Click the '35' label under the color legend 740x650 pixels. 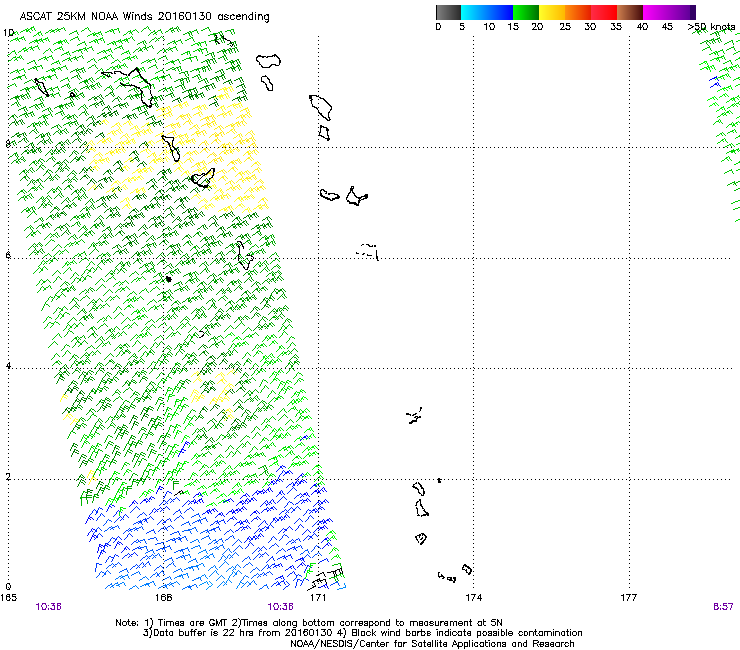pyautogui.click(x=616, y=27)
